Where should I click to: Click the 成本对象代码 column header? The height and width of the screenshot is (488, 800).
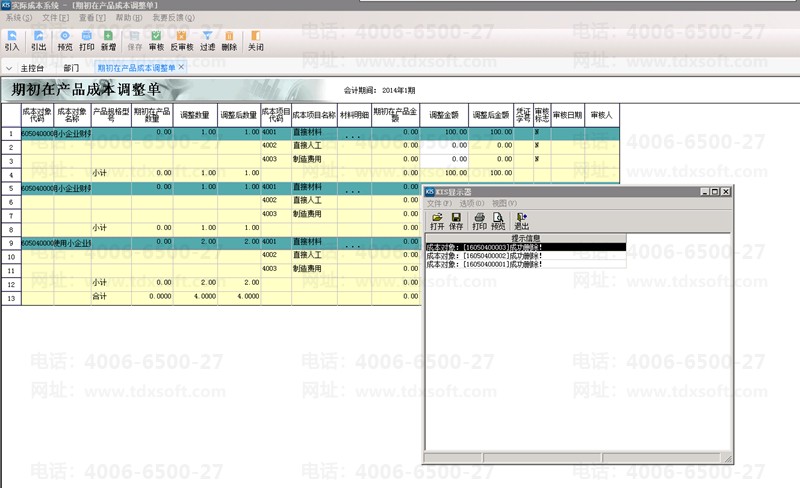tap(37, 115)
